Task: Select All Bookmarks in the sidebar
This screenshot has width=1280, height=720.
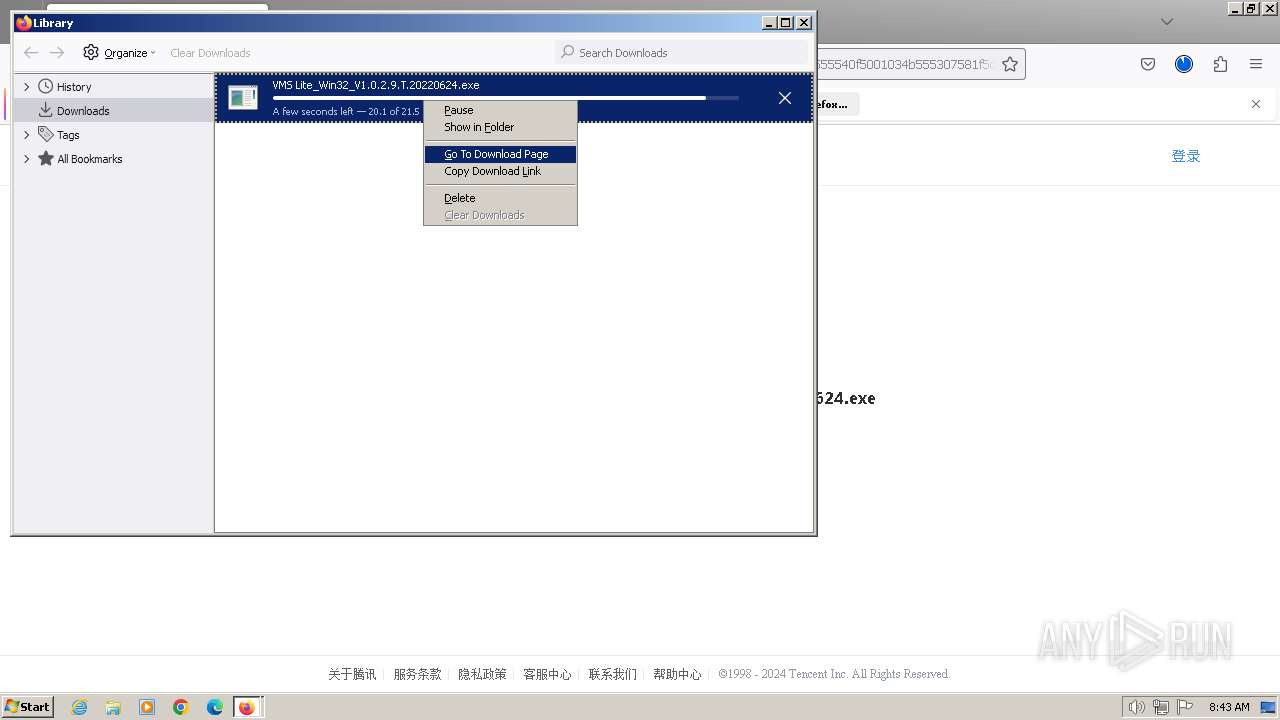Action: point(89,159)
